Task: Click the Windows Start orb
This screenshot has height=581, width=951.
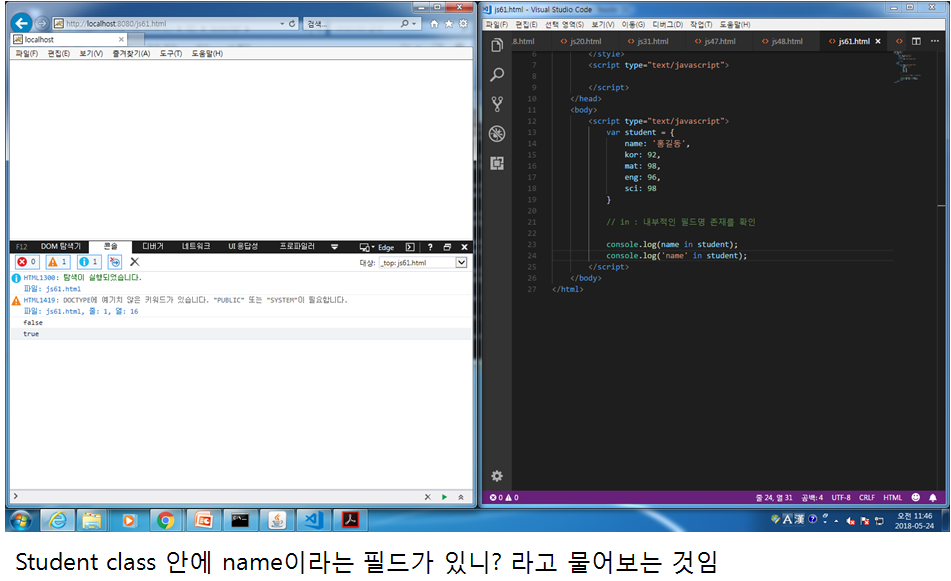Action: [21, 520]
